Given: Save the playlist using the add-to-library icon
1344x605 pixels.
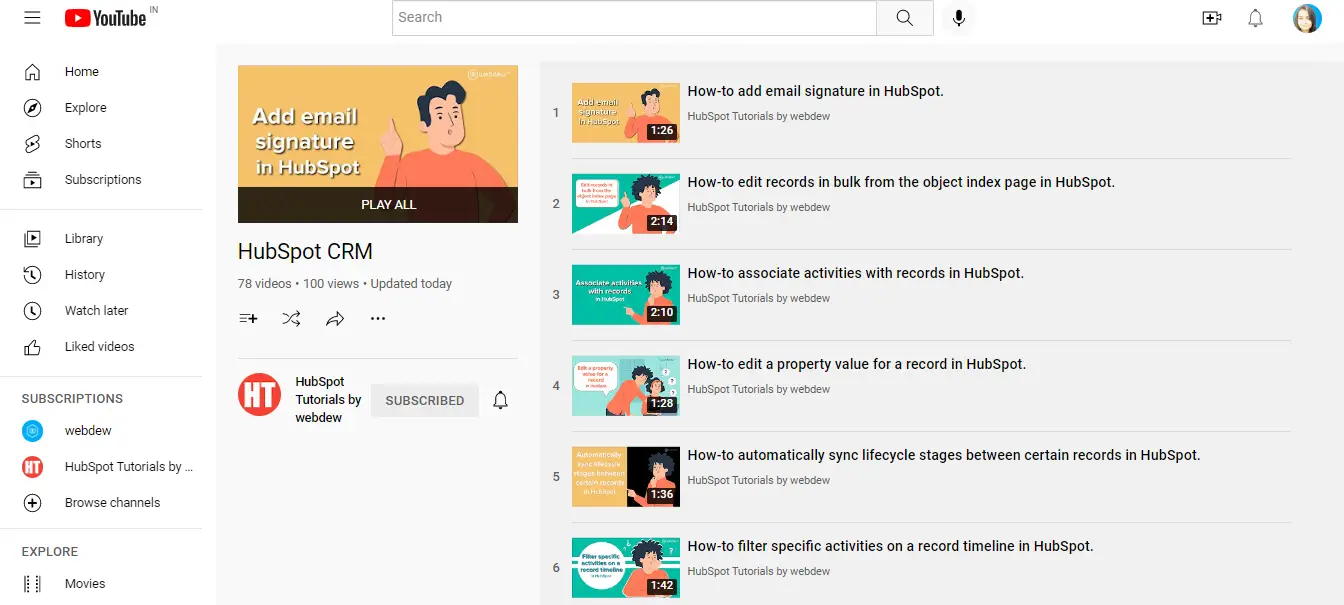Looking at the screenshot, I should point(248,318).
